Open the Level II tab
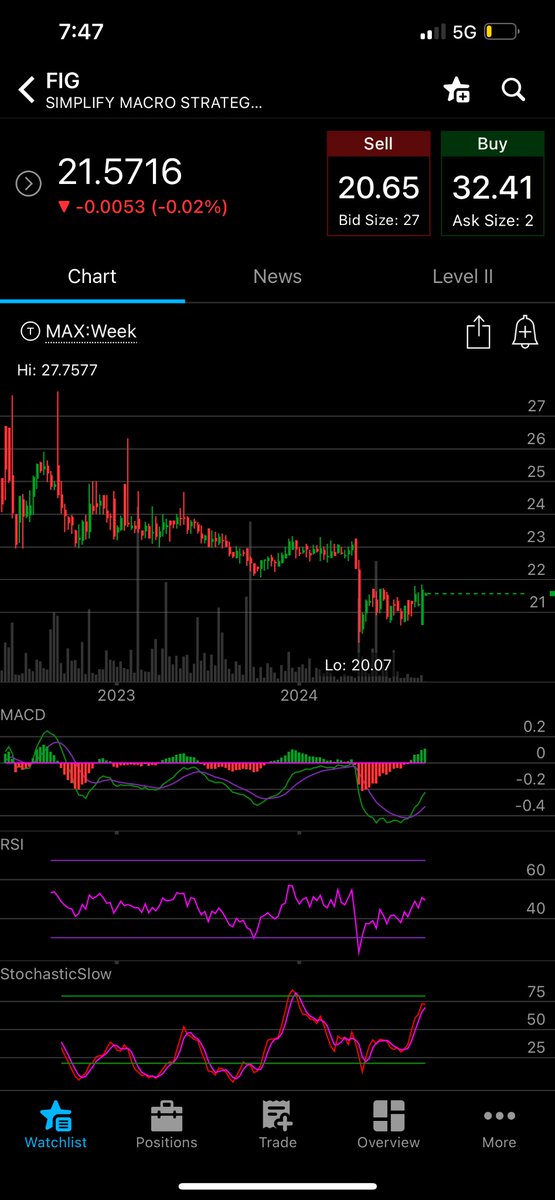555x1200 pixels. 462,277
